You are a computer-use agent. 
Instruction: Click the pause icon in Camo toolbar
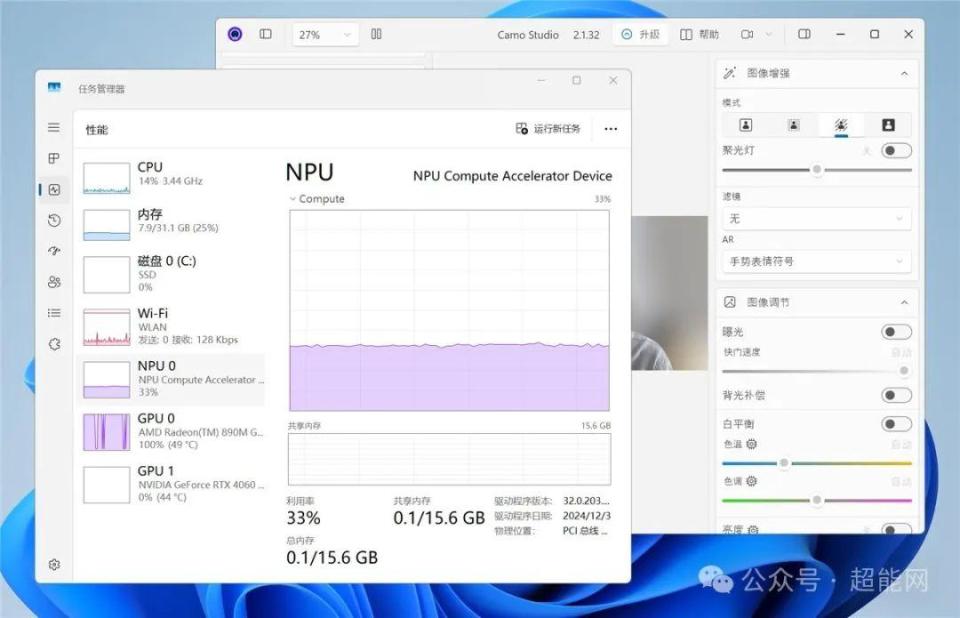[376, 34]
